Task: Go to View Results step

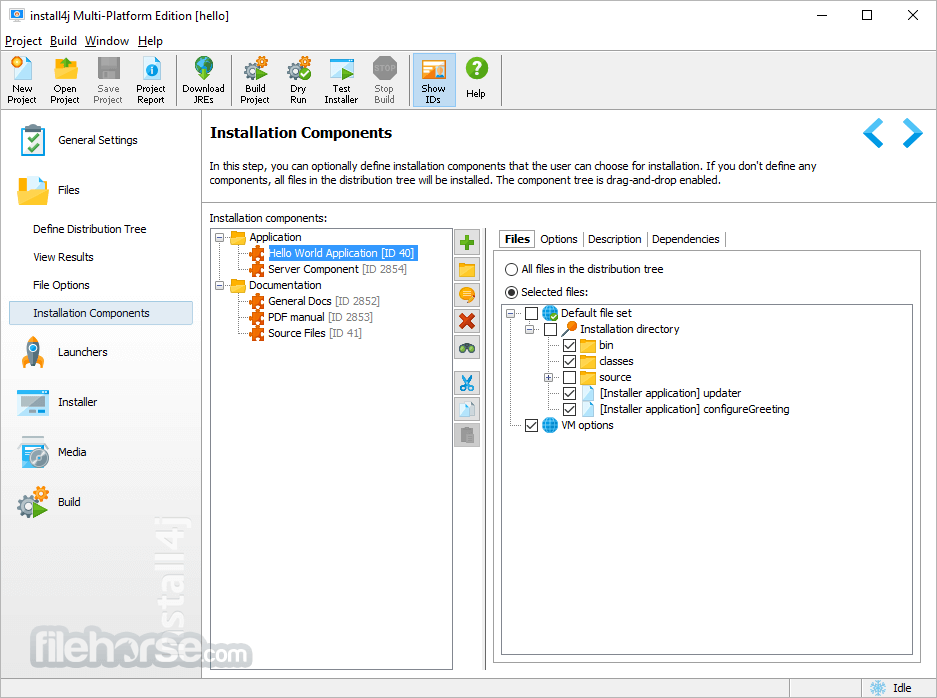Action: 63,257
